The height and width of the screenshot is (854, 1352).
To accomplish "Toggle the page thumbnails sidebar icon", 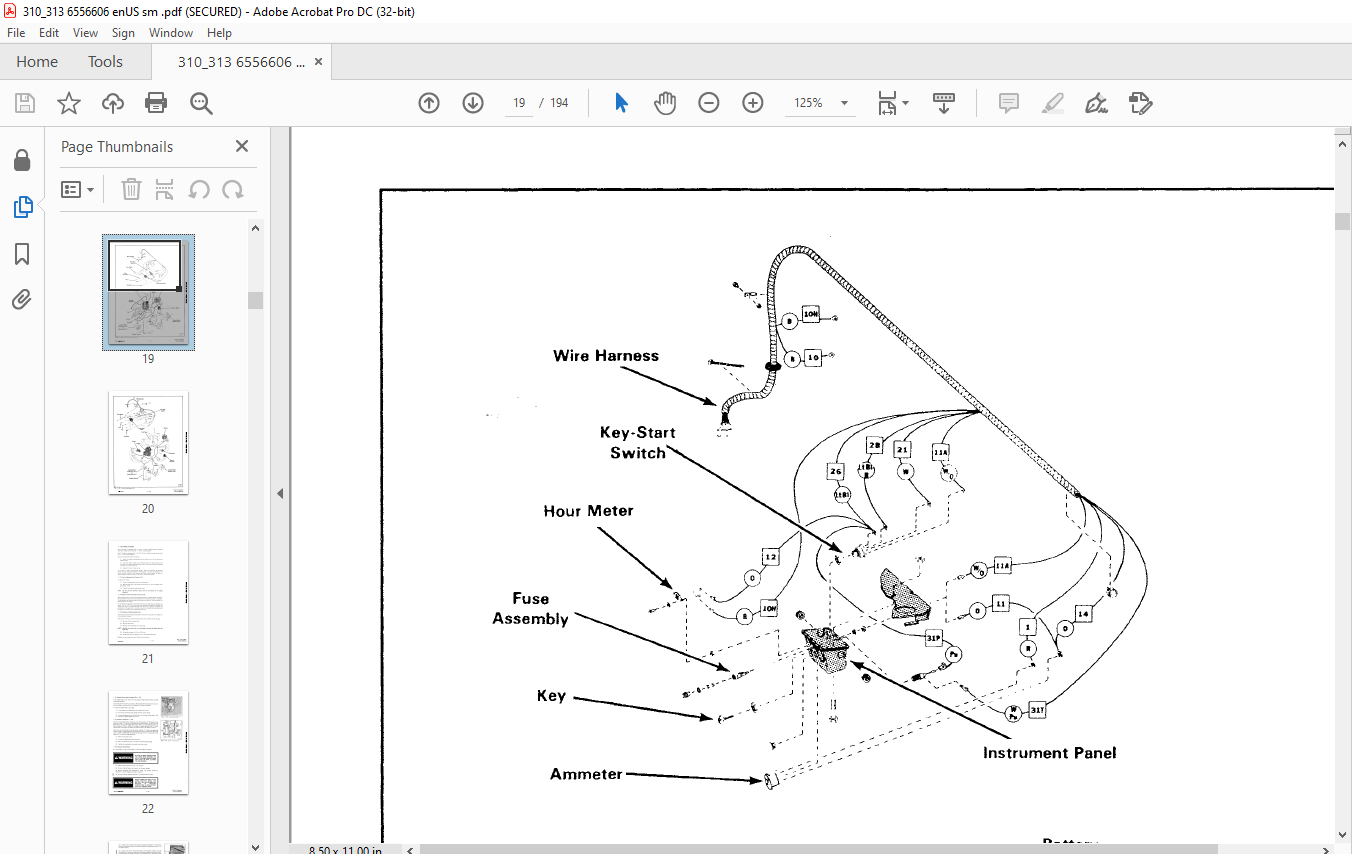I will pyautogui.click(x=22, y=207).
